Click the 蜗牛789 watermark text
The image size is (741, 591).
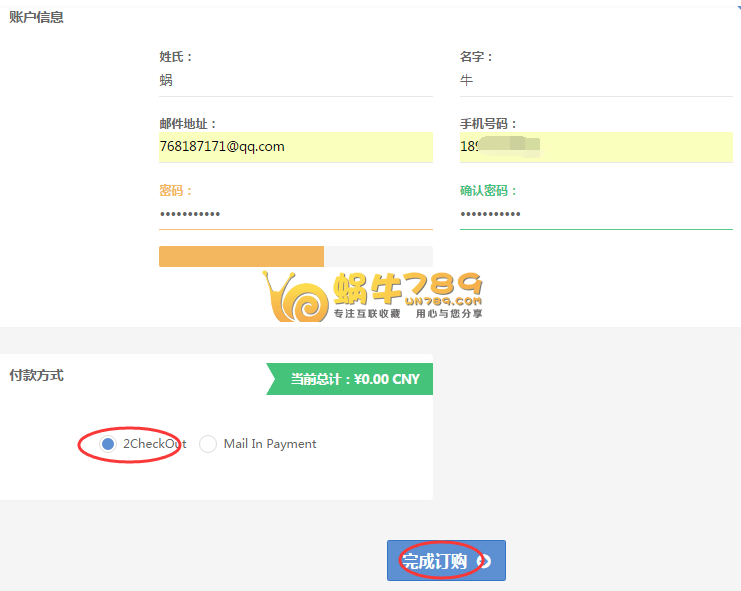click(408, 290)
